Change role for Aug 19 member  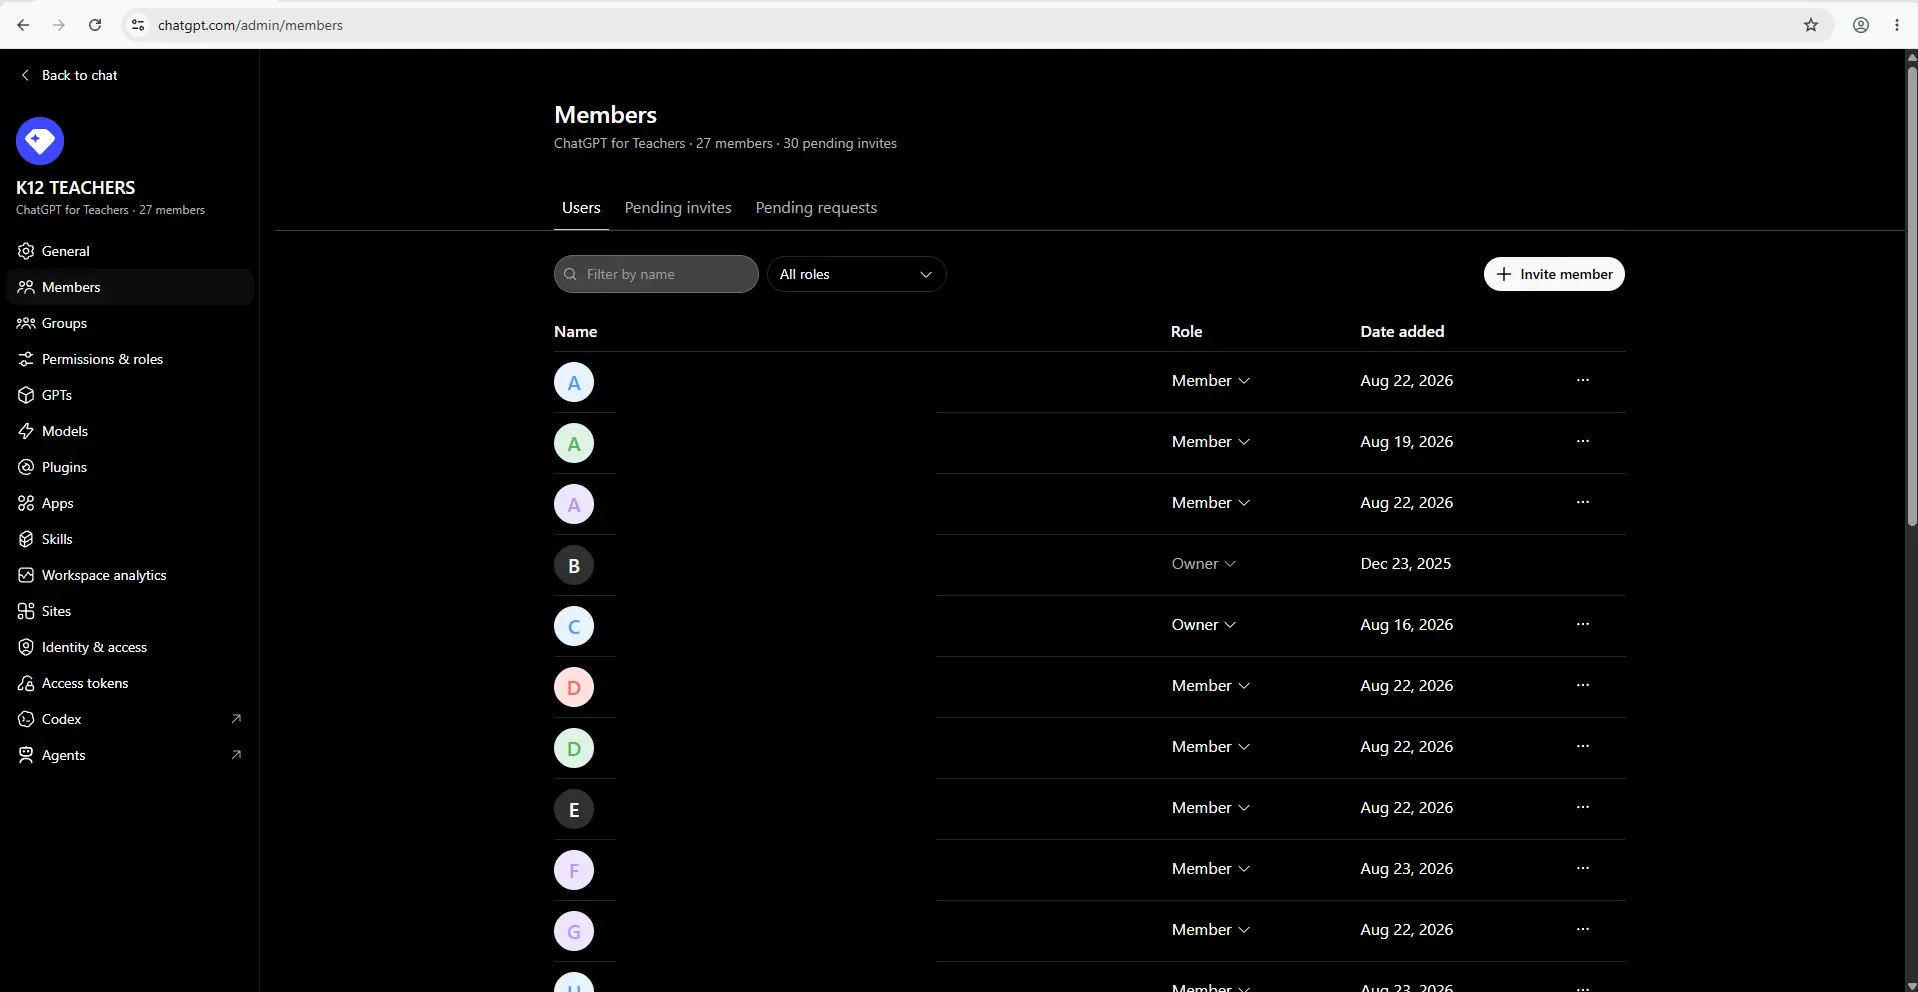coord(1211,442)
